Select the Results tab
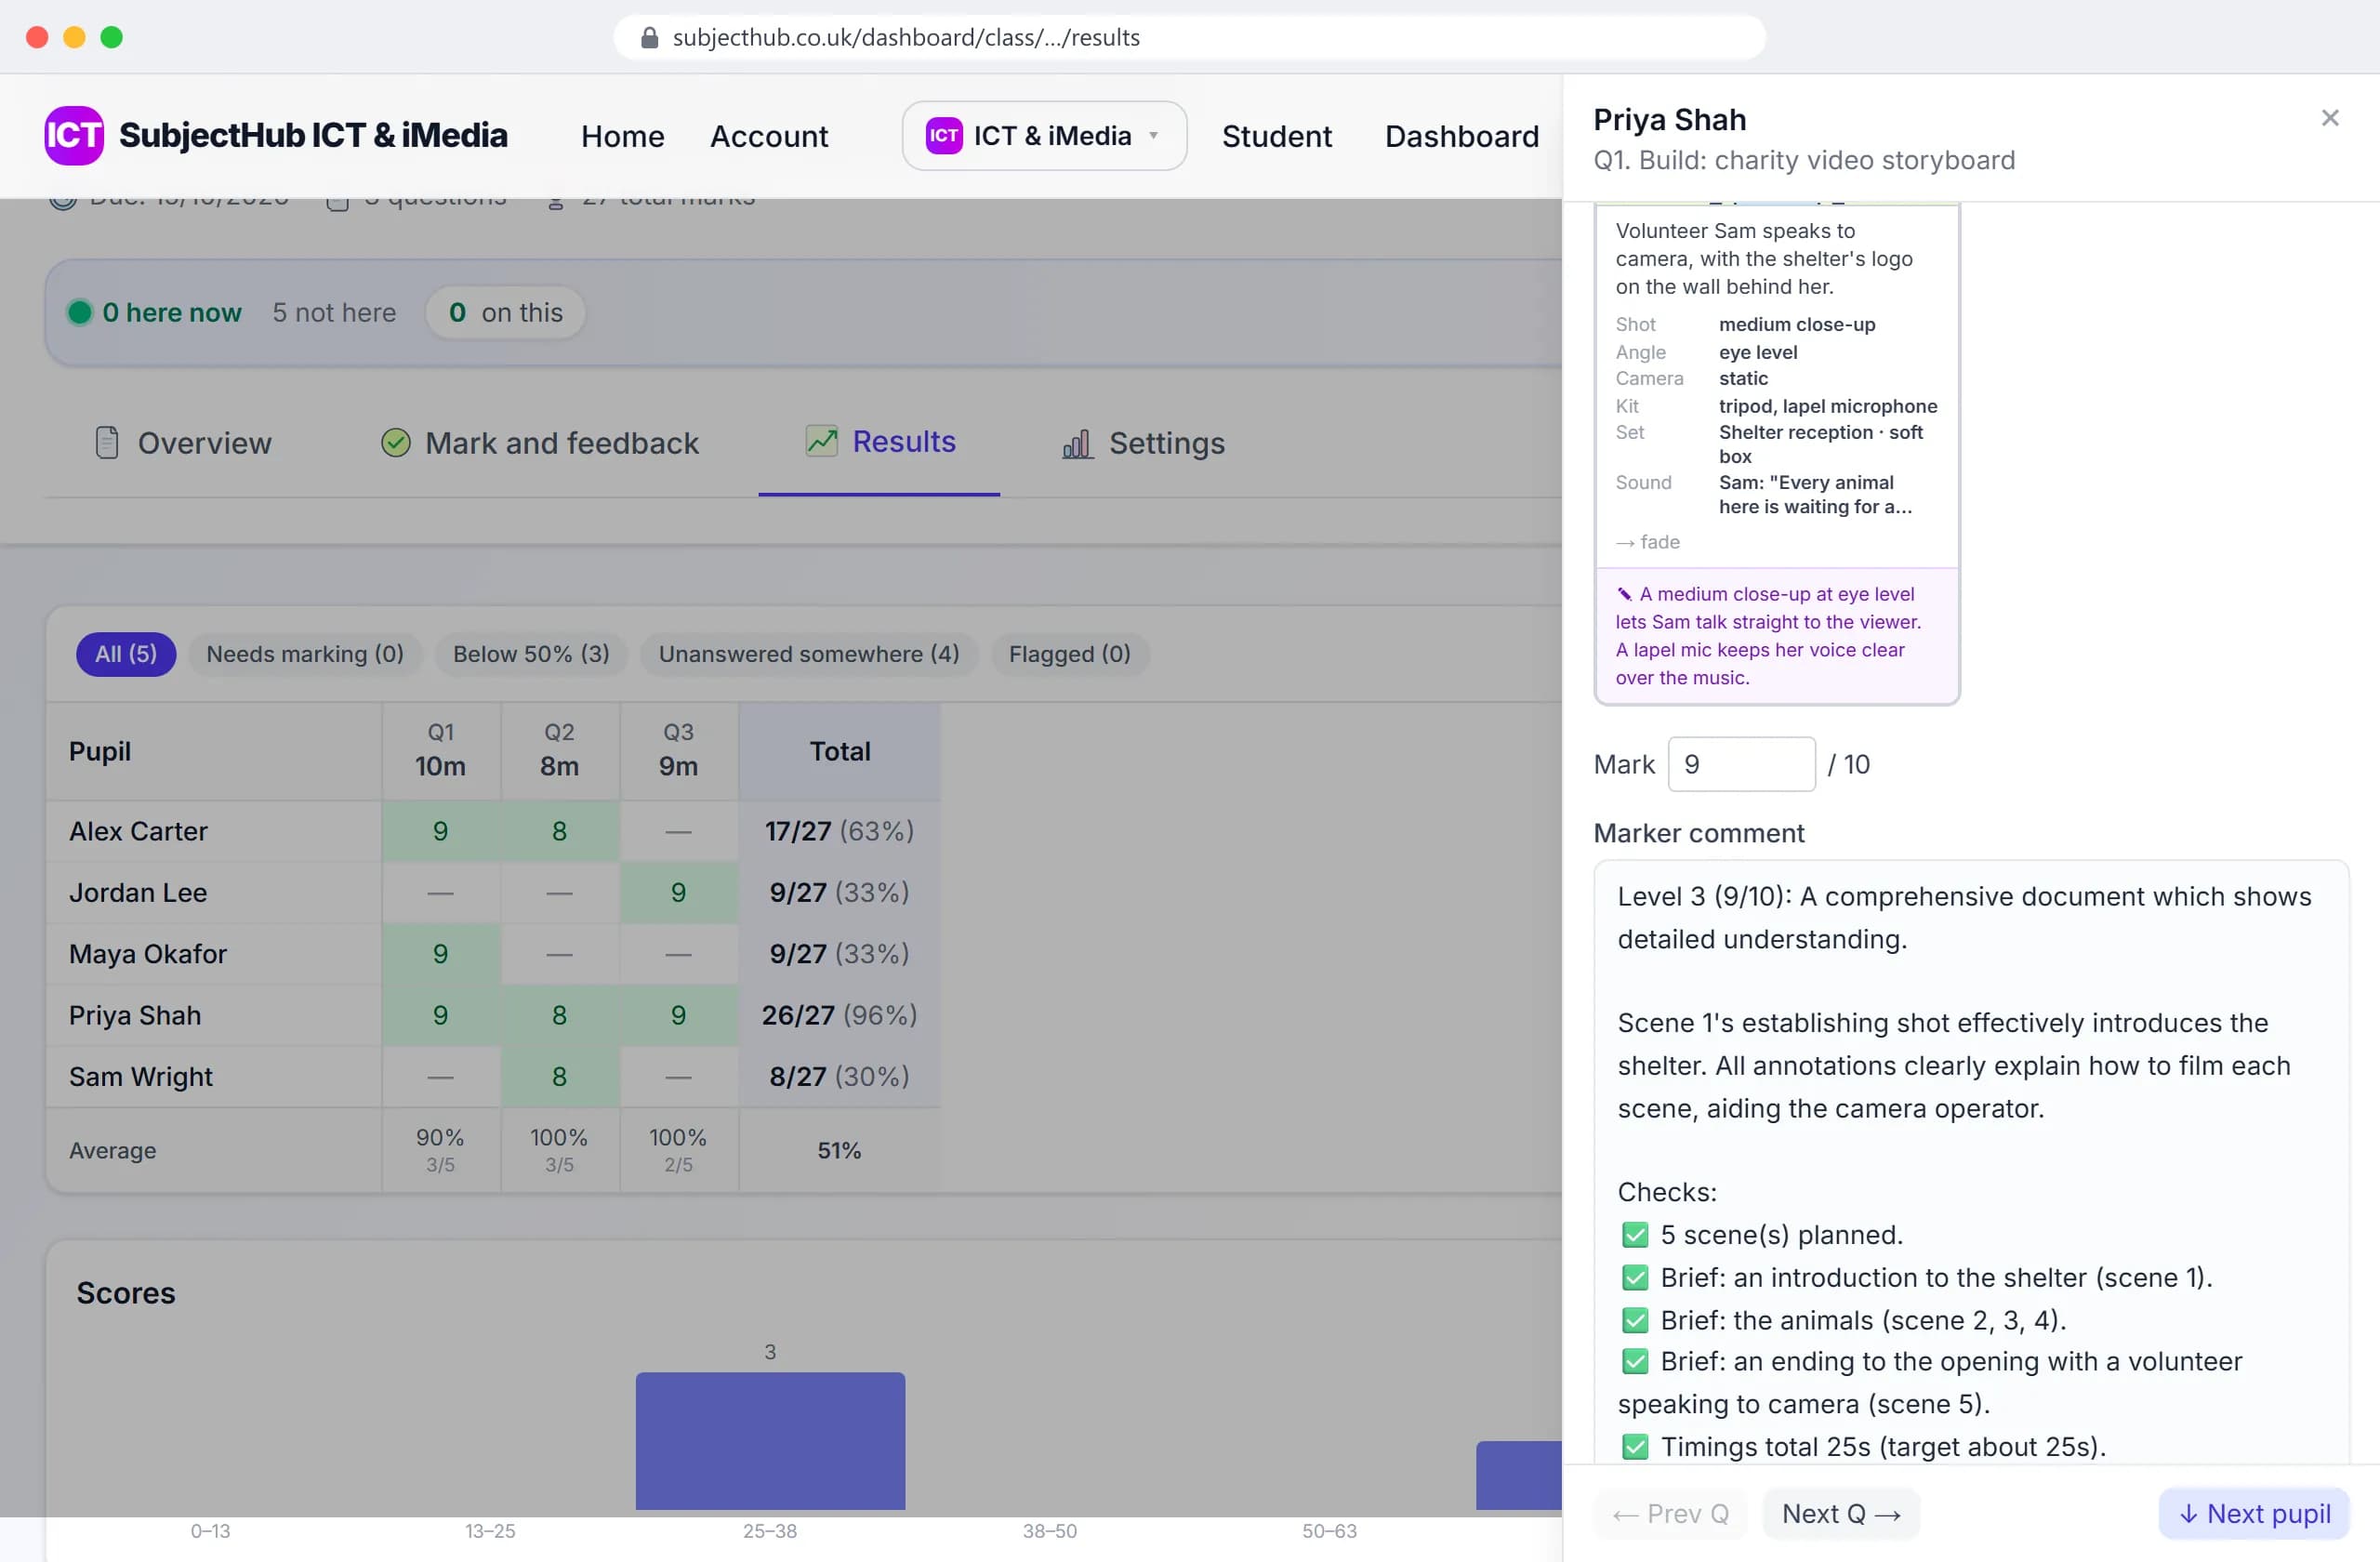2380x1562 pixels. [x=879, y=442]
